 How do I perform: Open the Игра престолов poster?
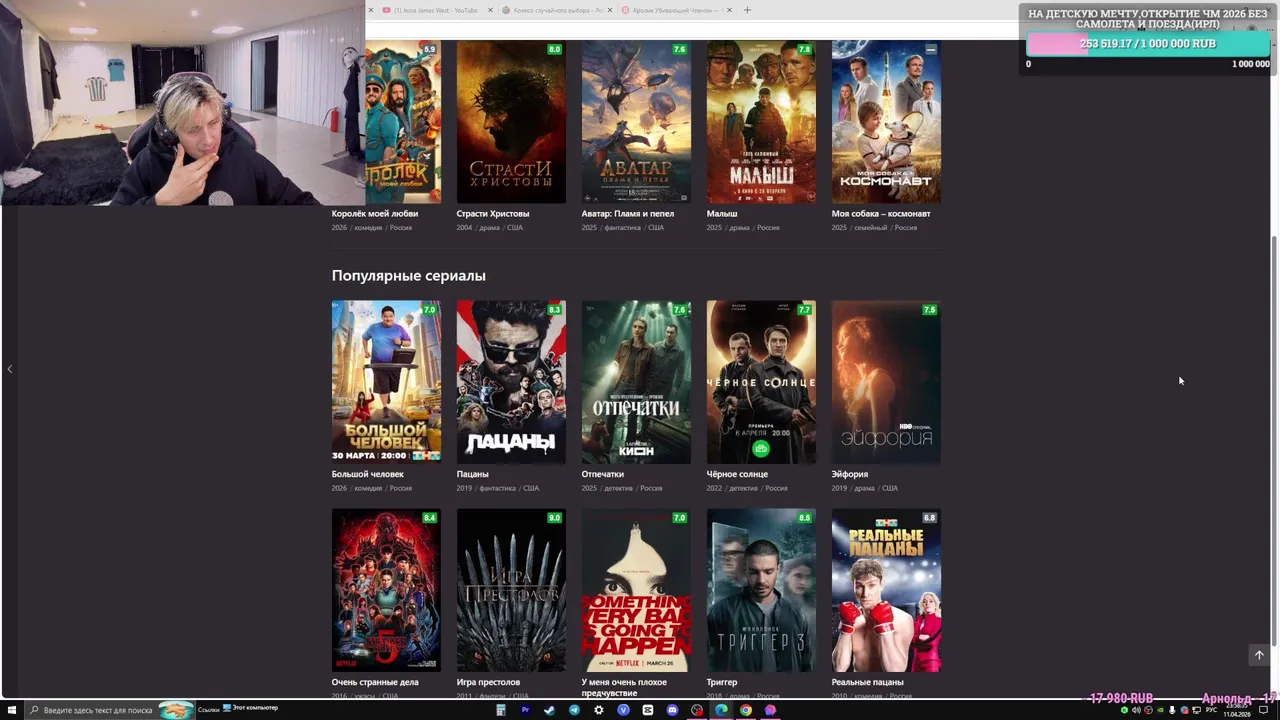[x=511, y=590]
